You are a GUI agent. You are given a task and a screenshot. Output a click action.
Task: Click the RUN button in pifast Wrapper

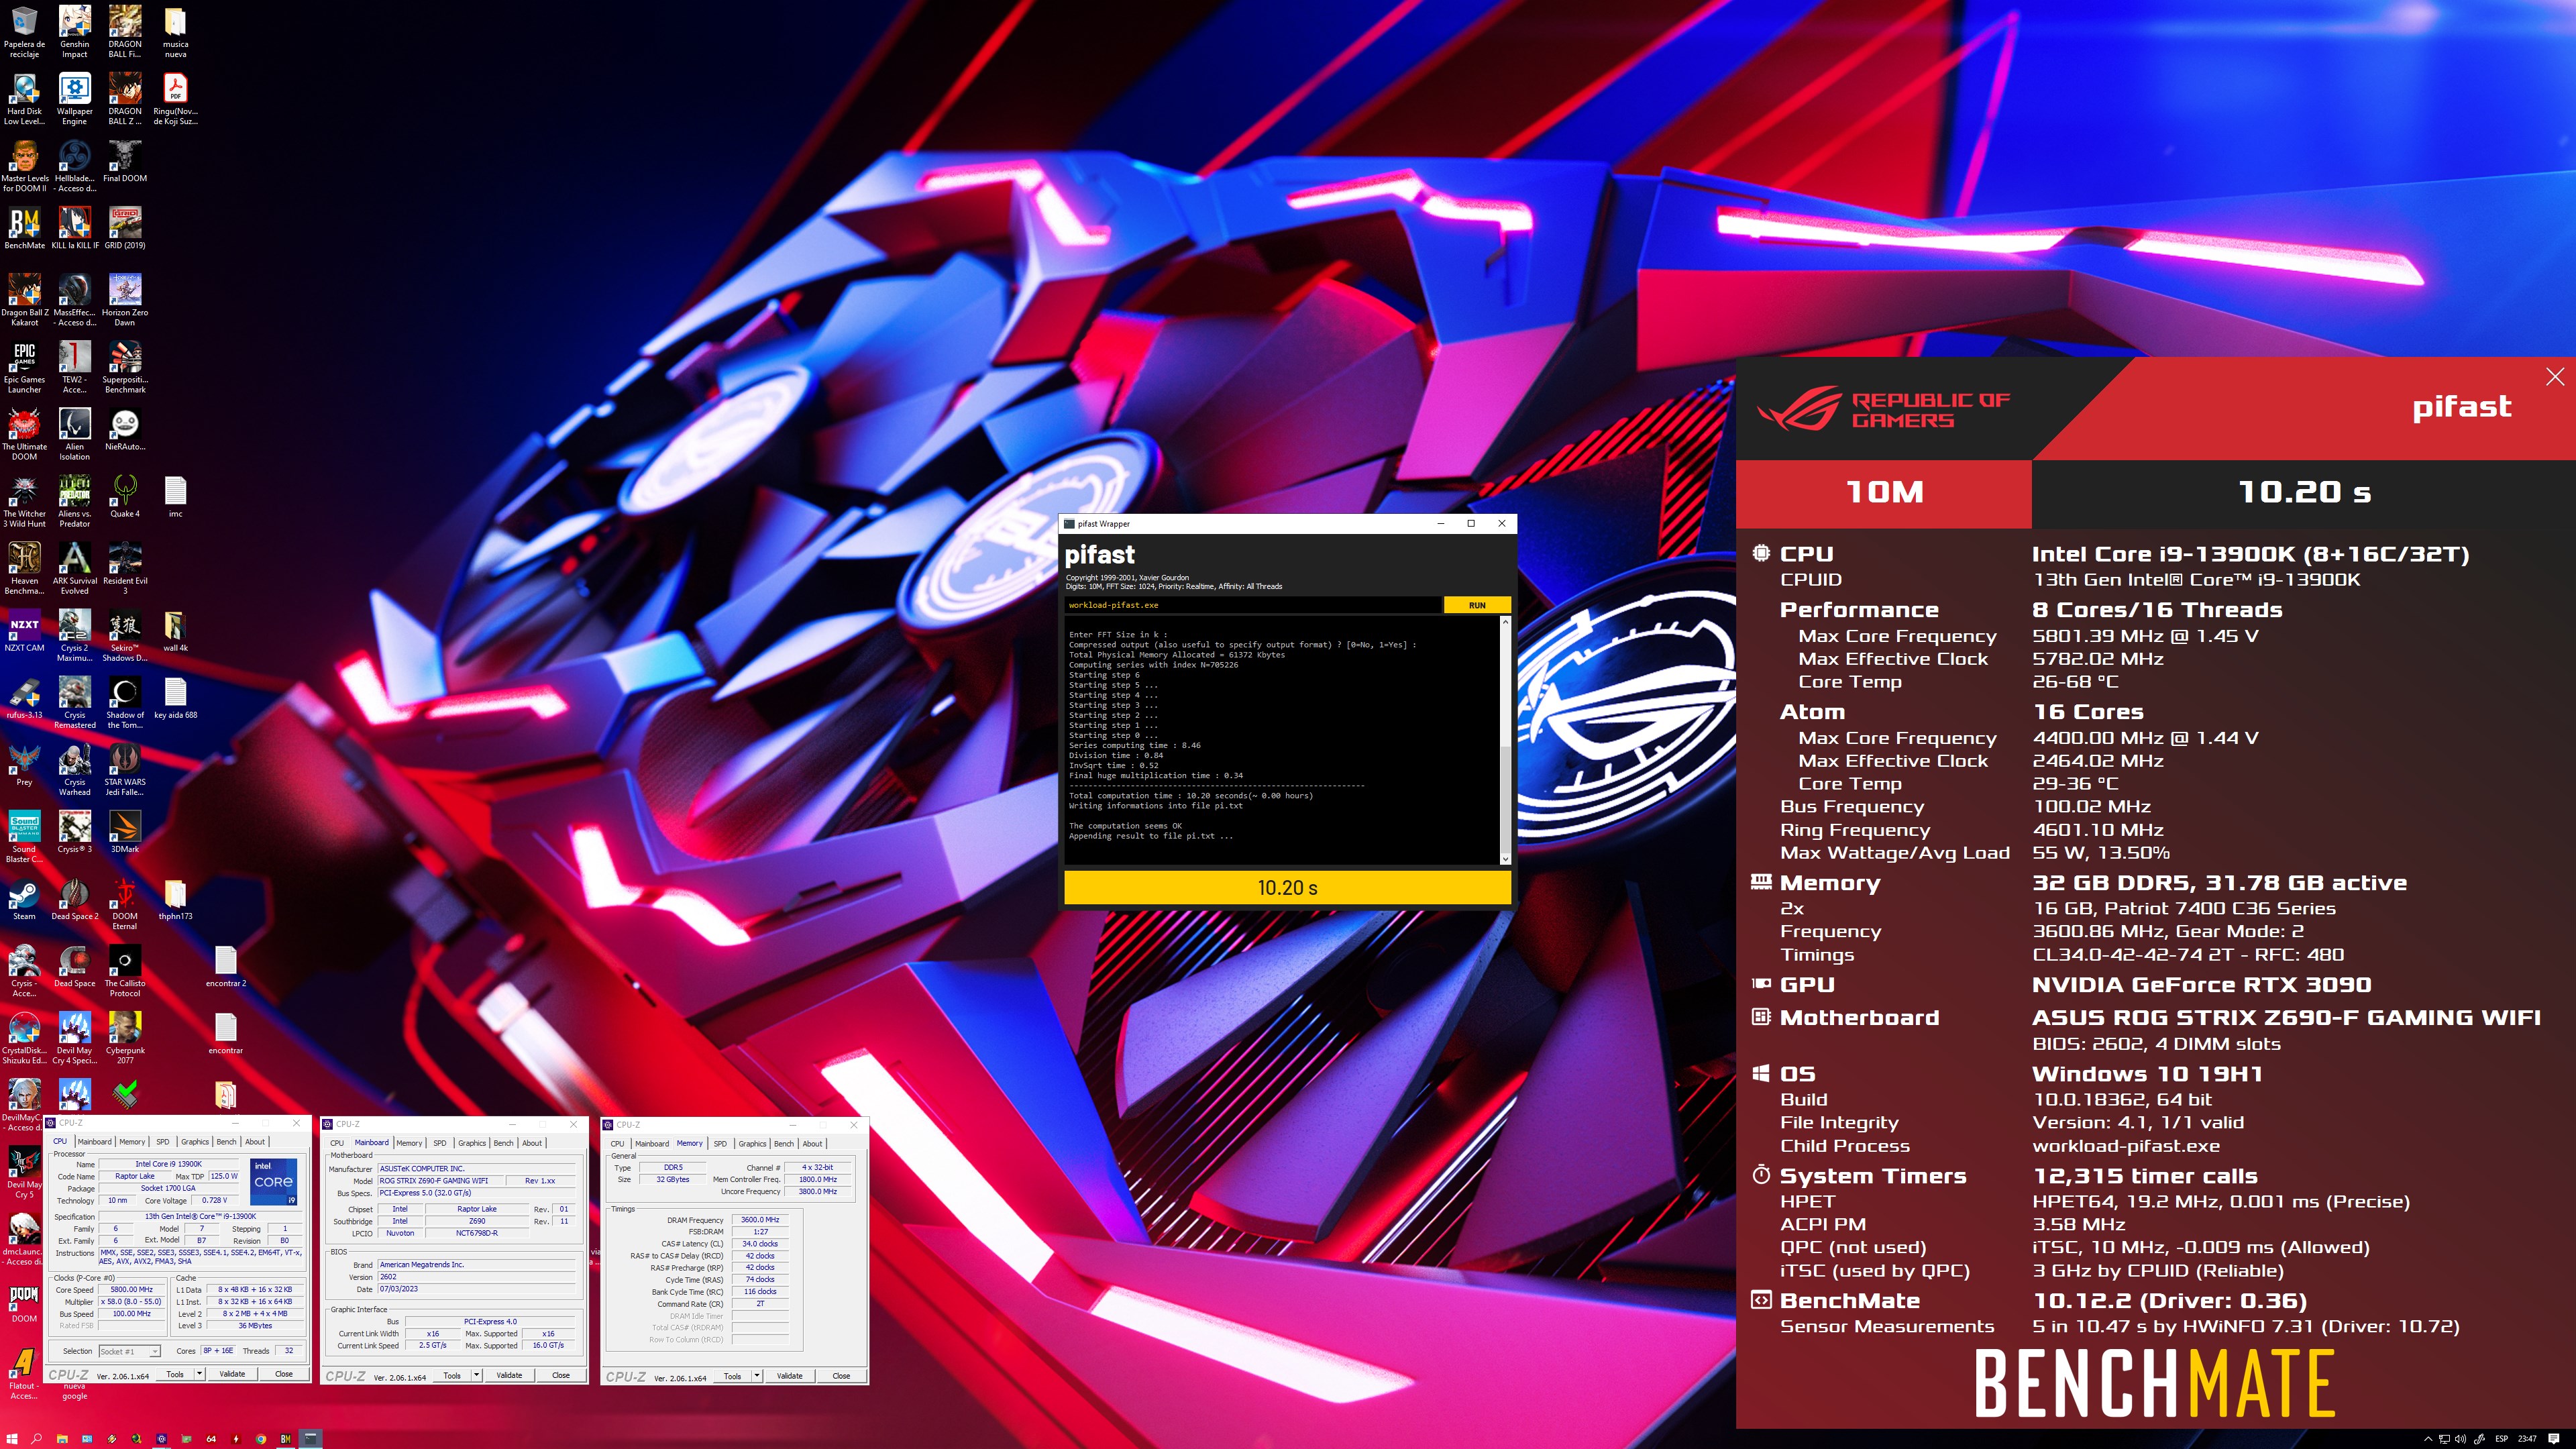point(1477,605)
